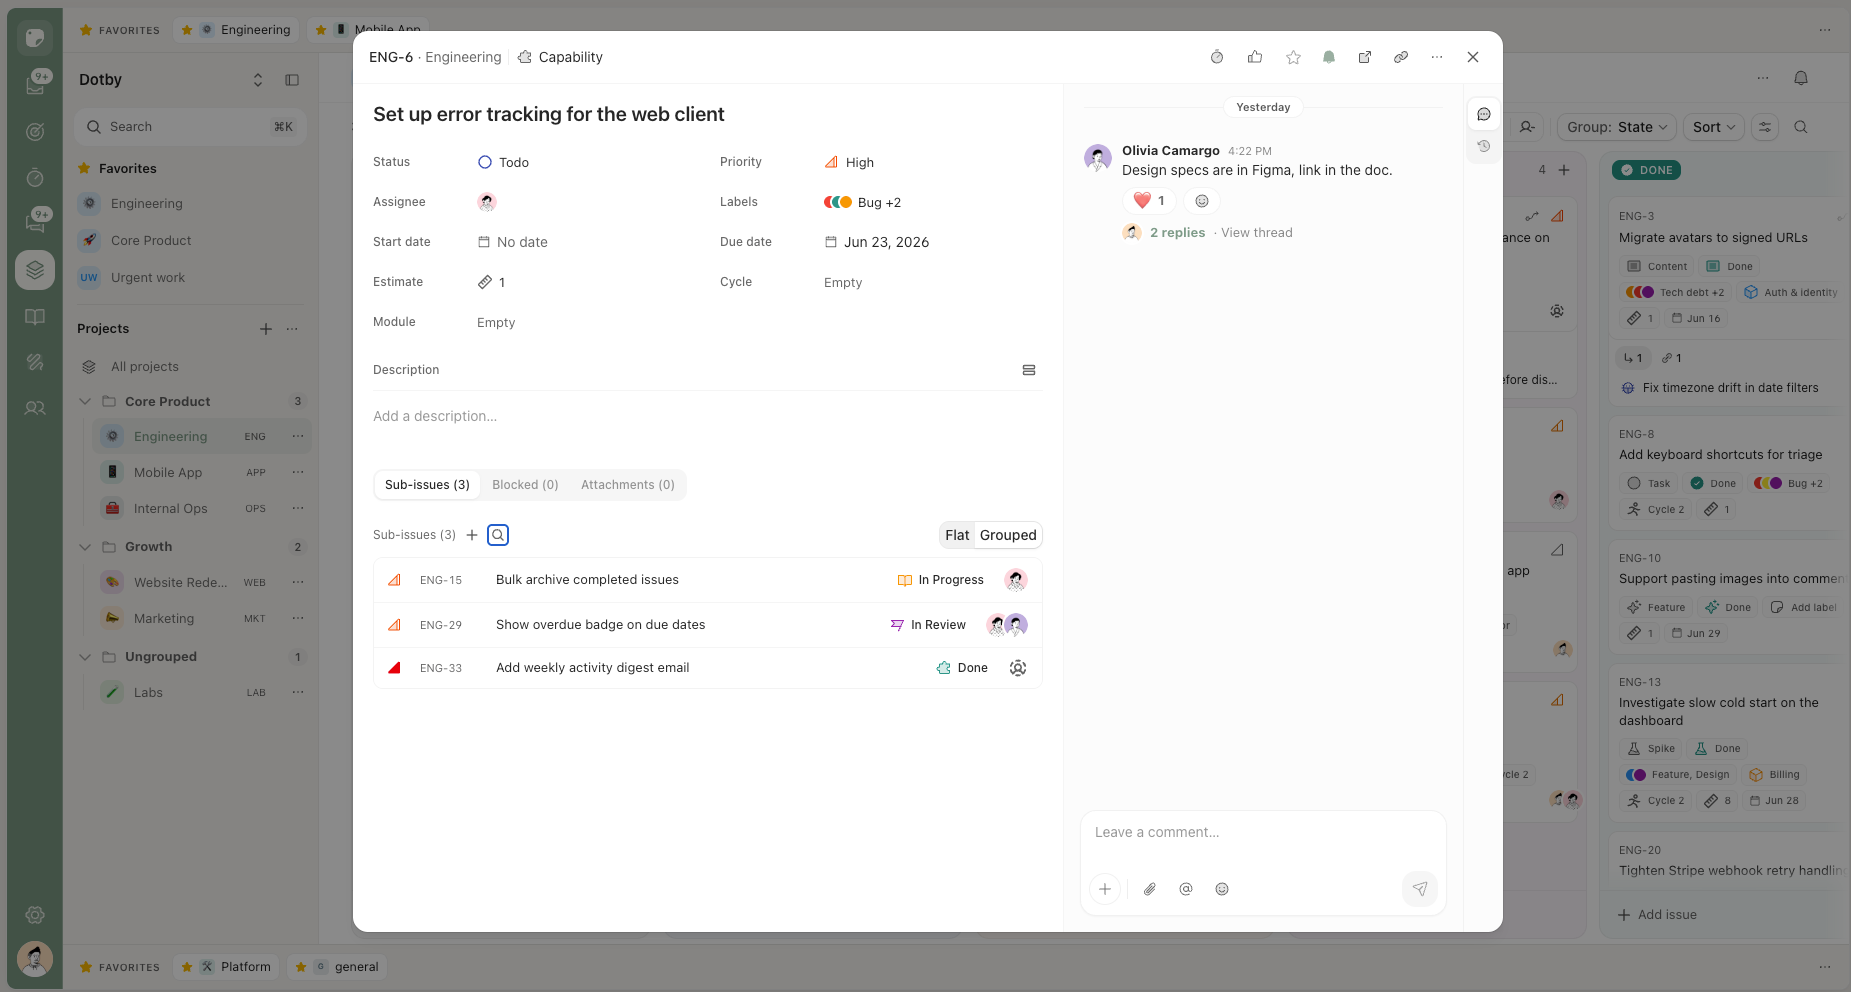Change the High priority dropdown
This screenshot has height=992, width=1851.
(x=849, y=162)
